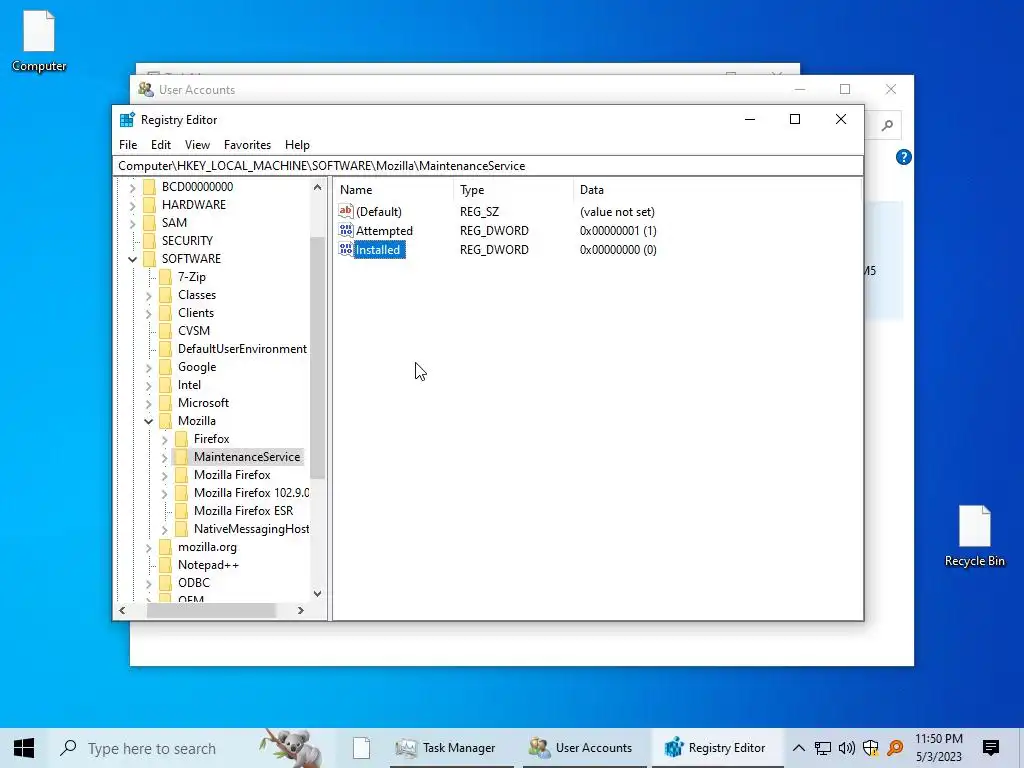Image resolution: width=1024 pixels, height=768 pixels.
Task: Expand the HARDWARE key
Action: 133,206
